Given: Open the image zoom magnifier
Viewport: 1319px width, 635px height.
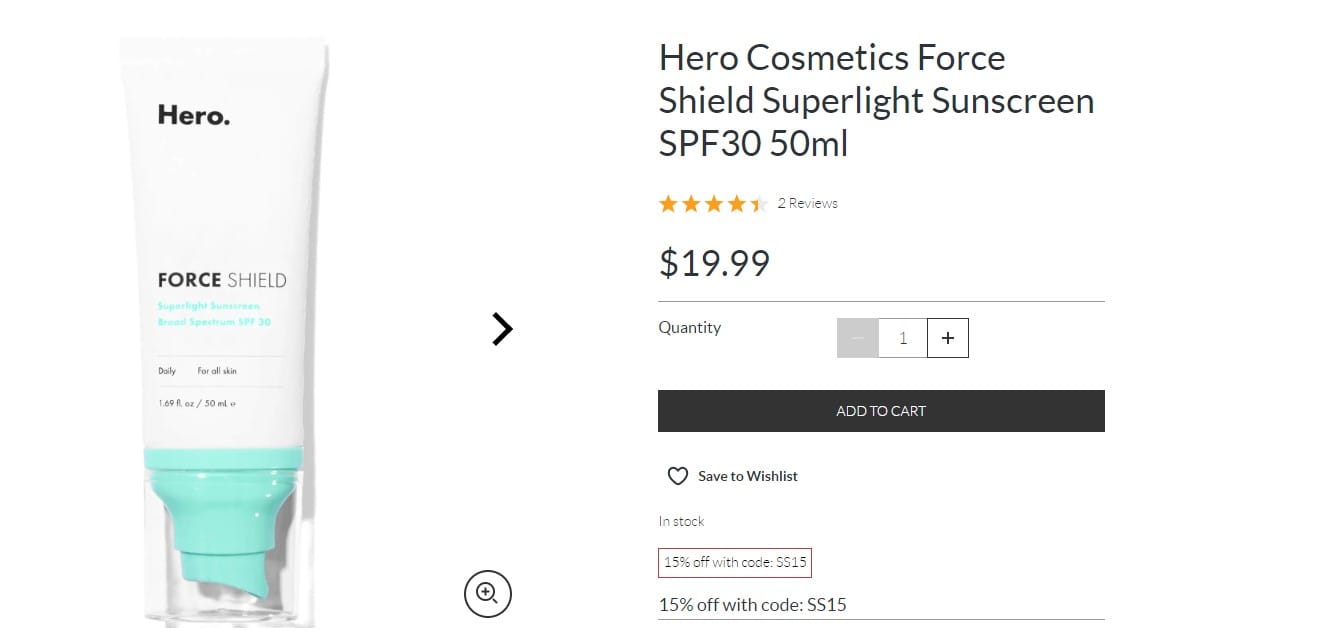Looking at the screenshot, I should (487, 594).
